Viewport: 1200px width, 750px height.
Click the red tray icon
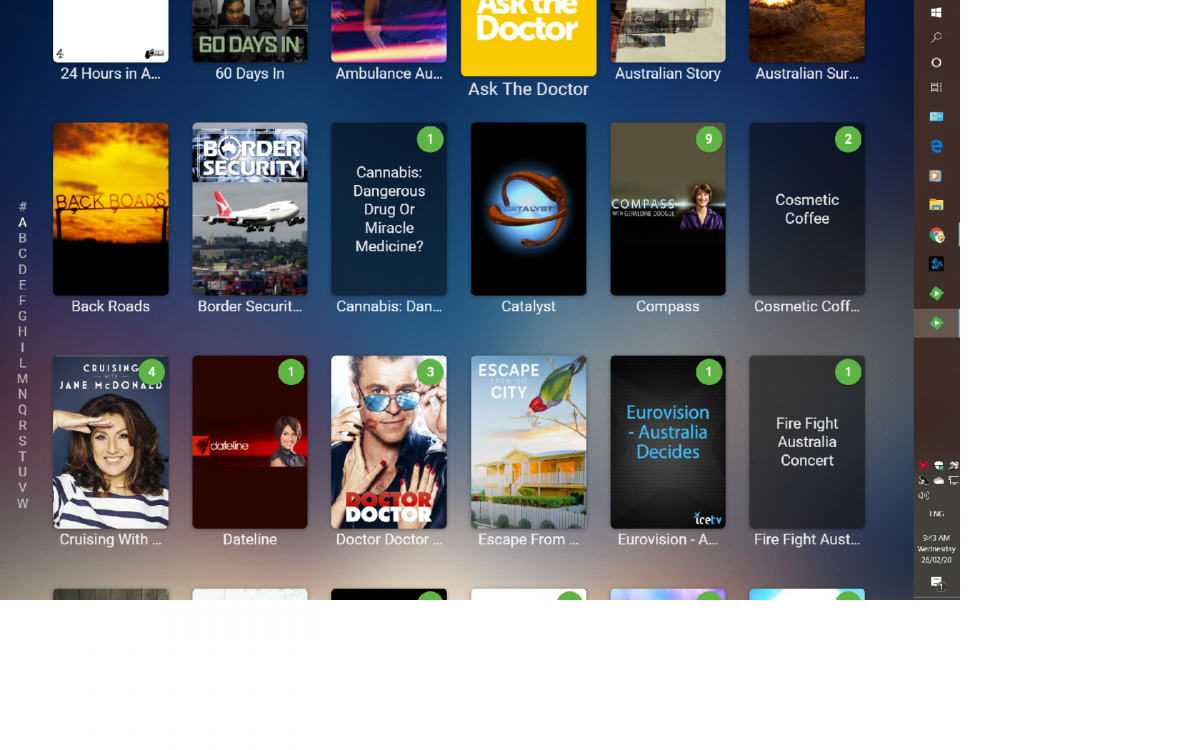(x=923, y=466)
